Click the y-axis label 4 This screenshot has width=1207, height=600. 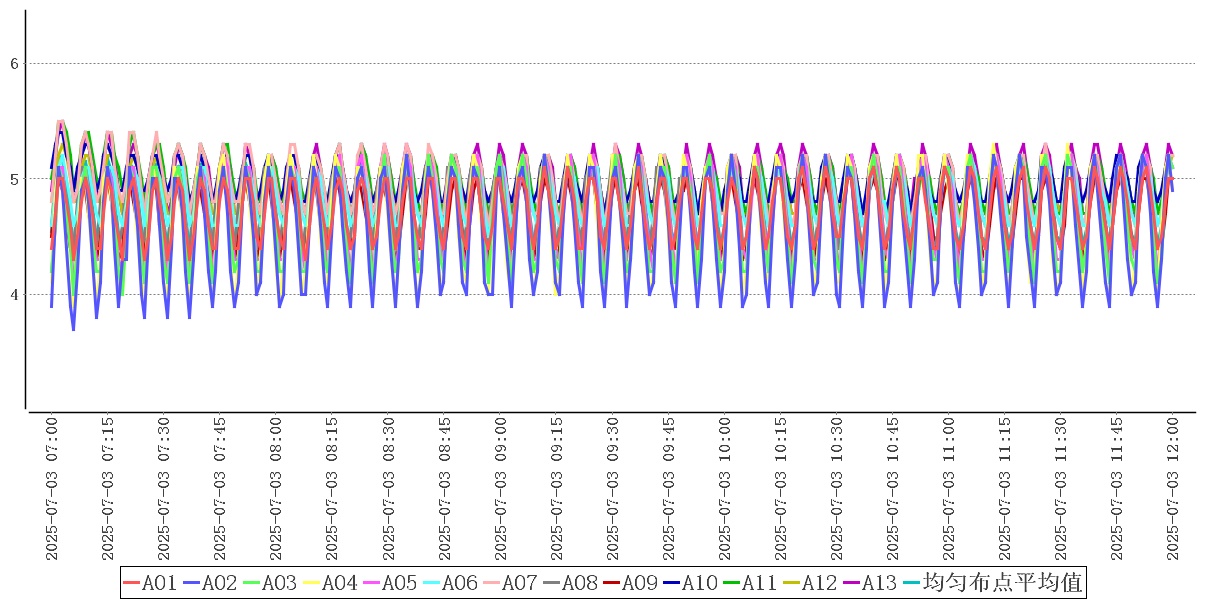coord(14,295)
